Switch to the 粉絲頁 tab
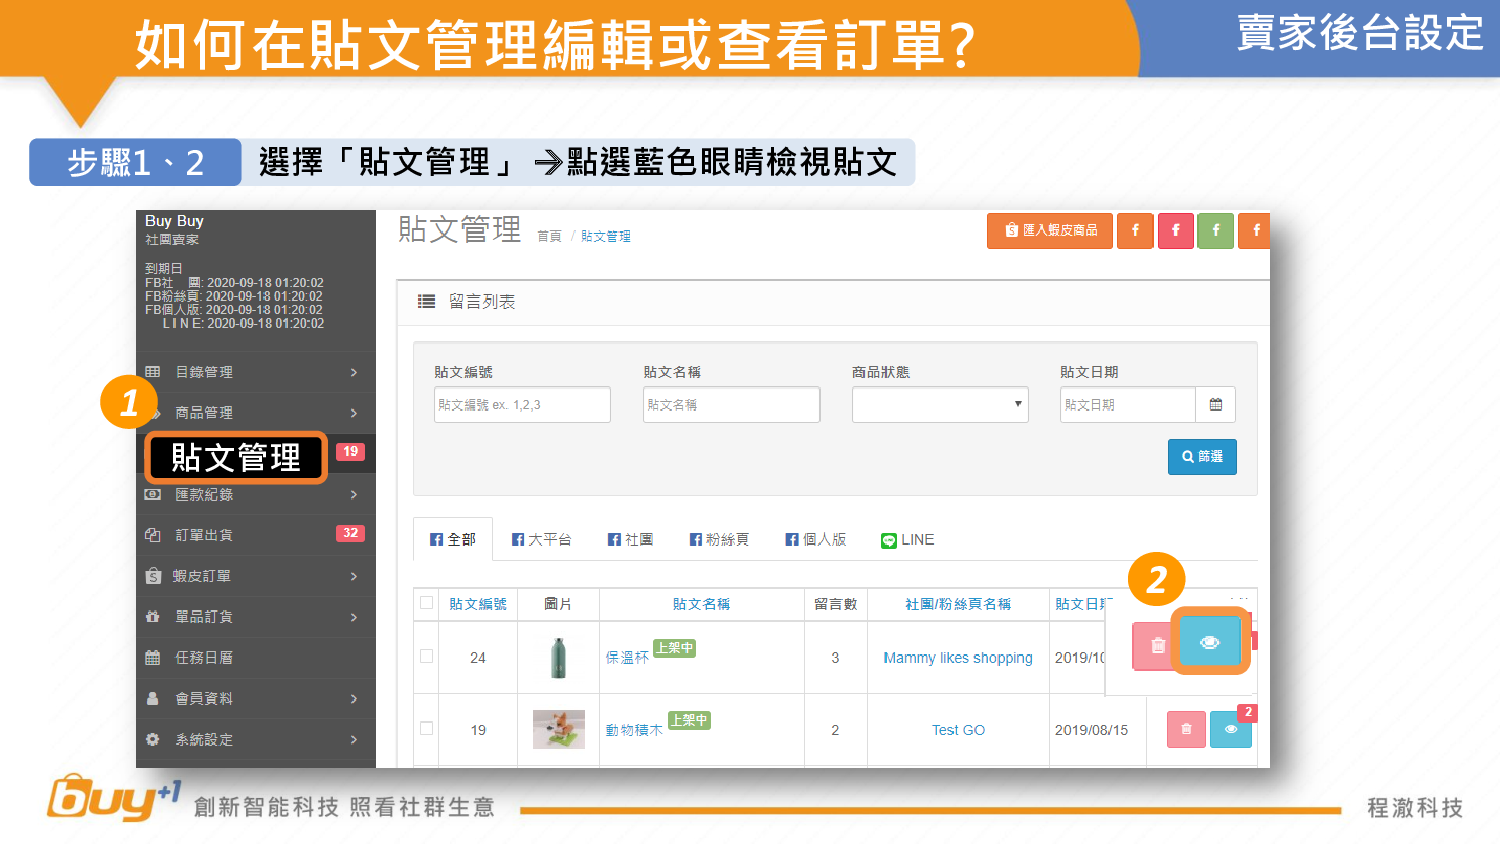 (x=719, y=540)
